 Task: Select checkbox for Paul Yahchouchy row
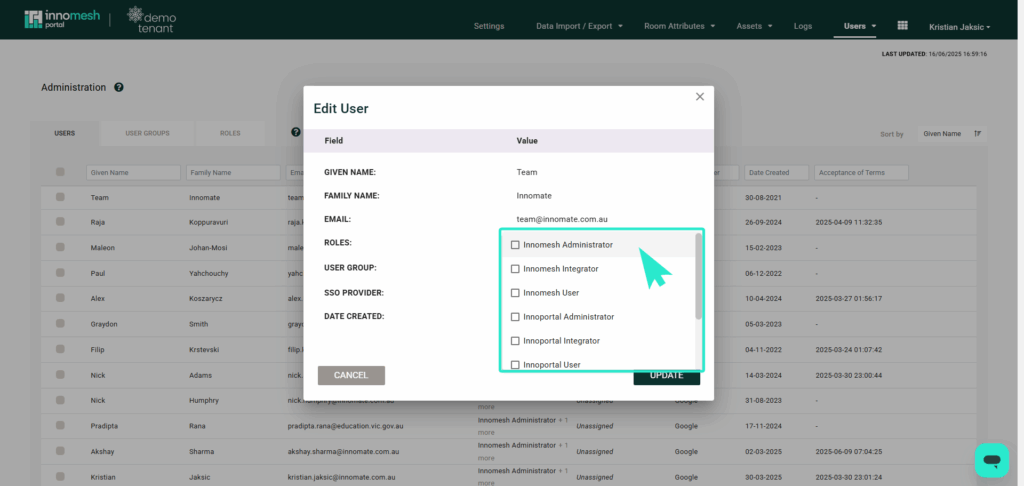point(60,272)
